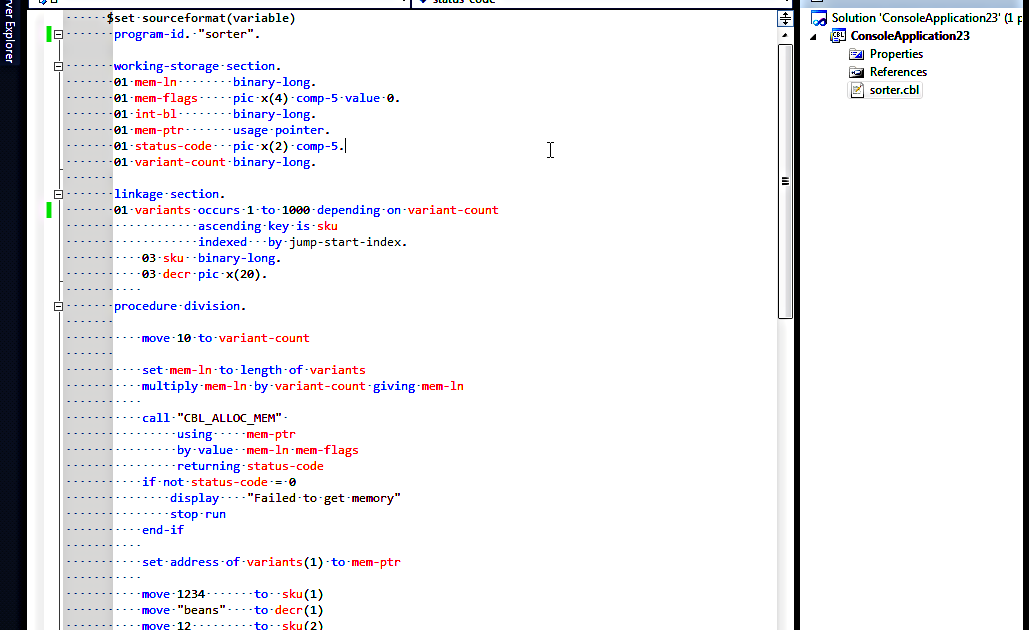Collapse the linkage section code region
The height and width of the screenshot is (630, 1029).
pos(57,193)
